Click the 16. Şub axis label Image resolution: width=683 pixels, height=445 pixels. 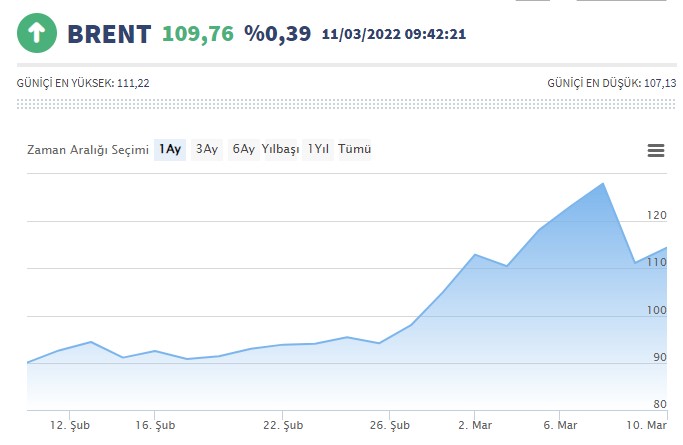pyautogui.click(x=155, y=425)
